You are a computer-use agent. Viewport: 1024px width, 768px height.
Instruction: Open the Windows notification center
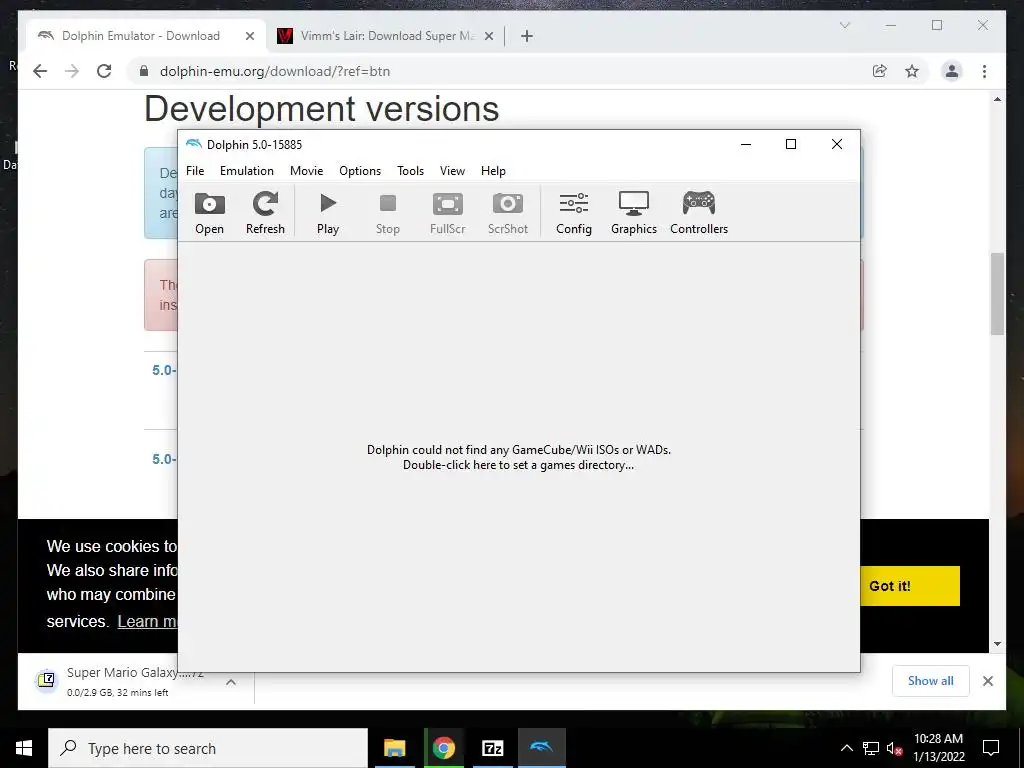(x=991, y=748)
